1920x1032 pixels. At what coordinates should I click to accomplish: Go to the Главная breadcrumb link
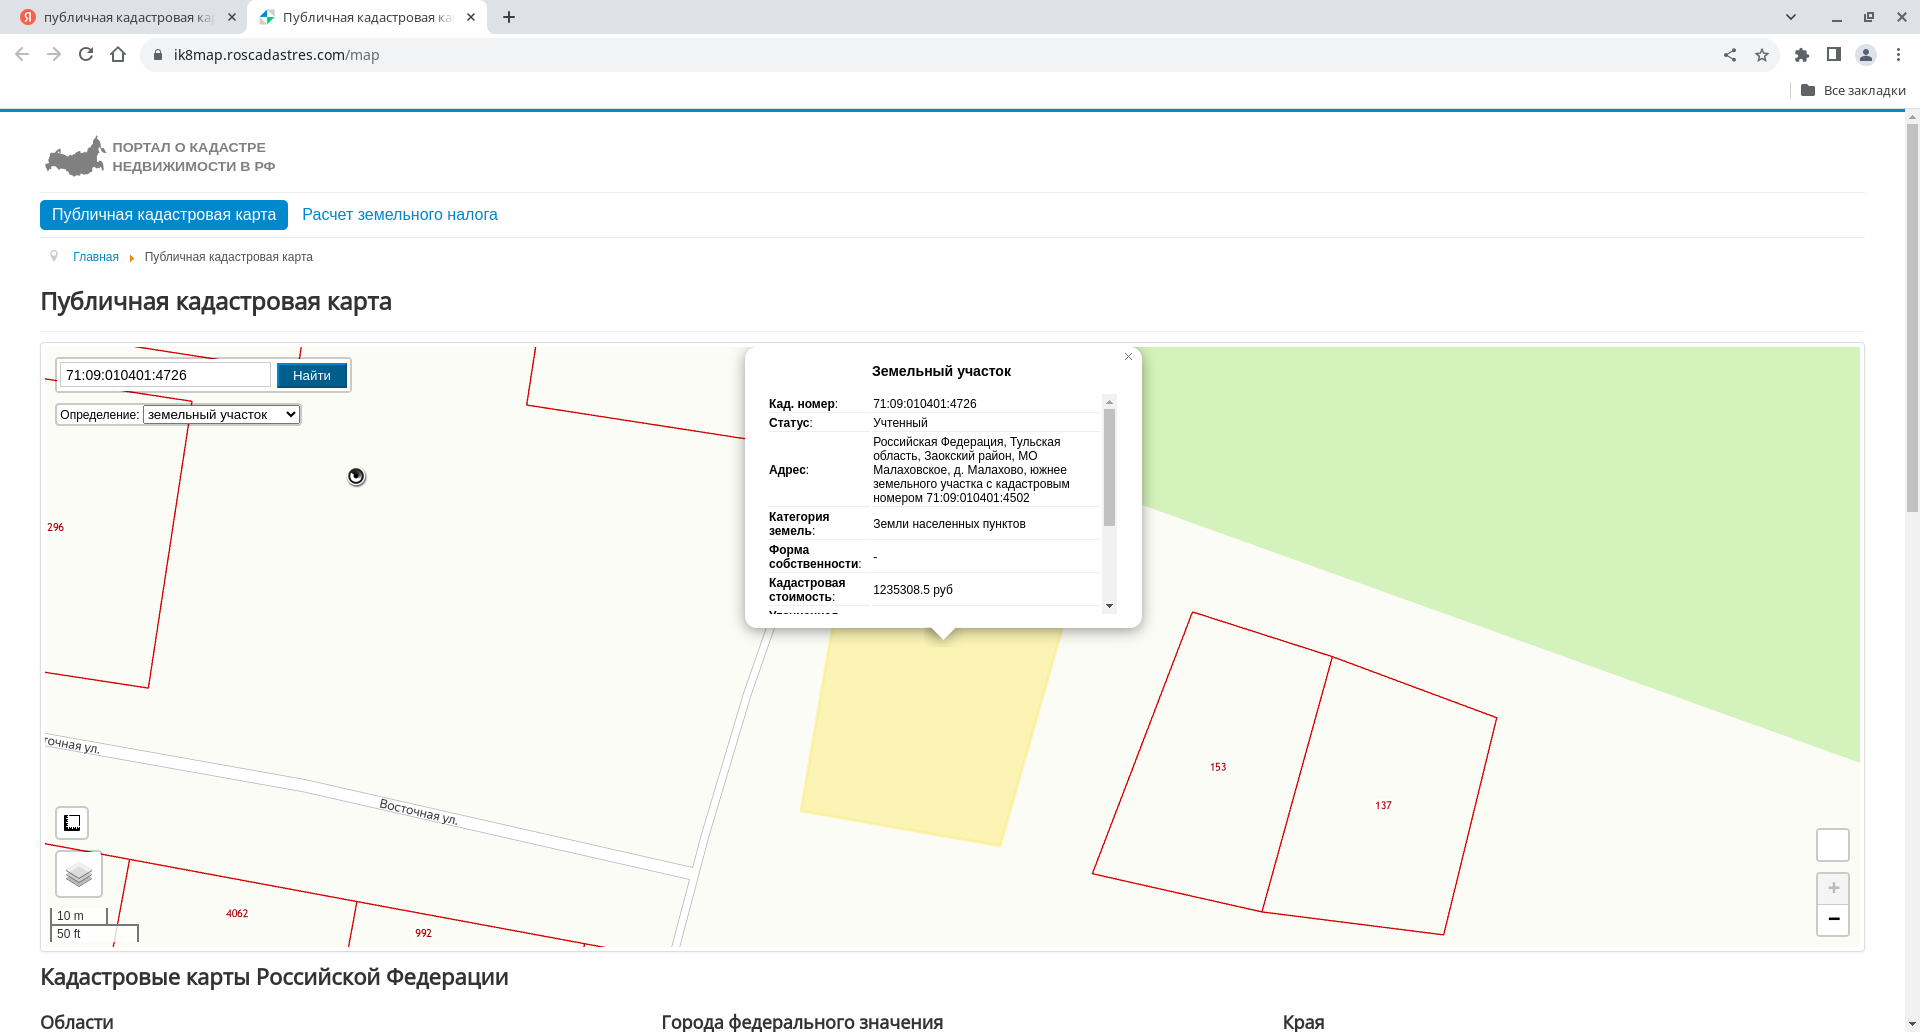point(96,257)
